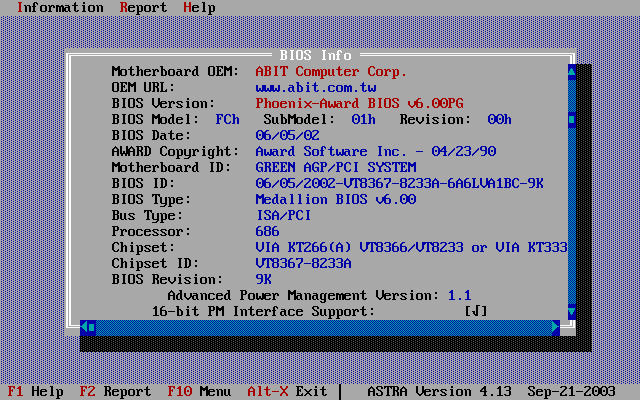
Task: Click the Medallion BIOS v6.00 value
Action: coord(336,200)
